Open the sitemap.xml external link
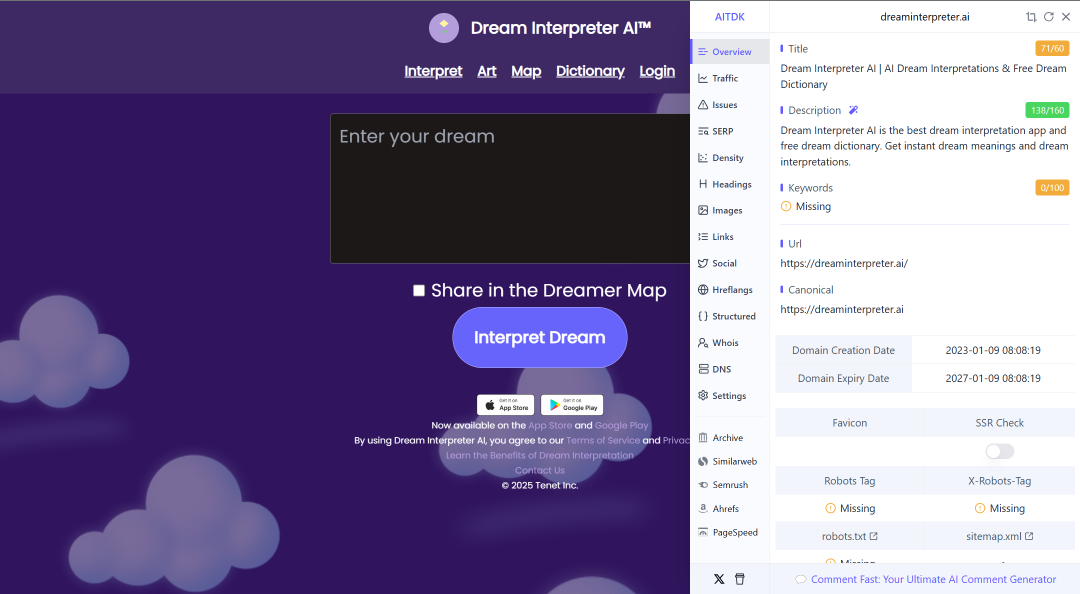 tap(999, 536)
